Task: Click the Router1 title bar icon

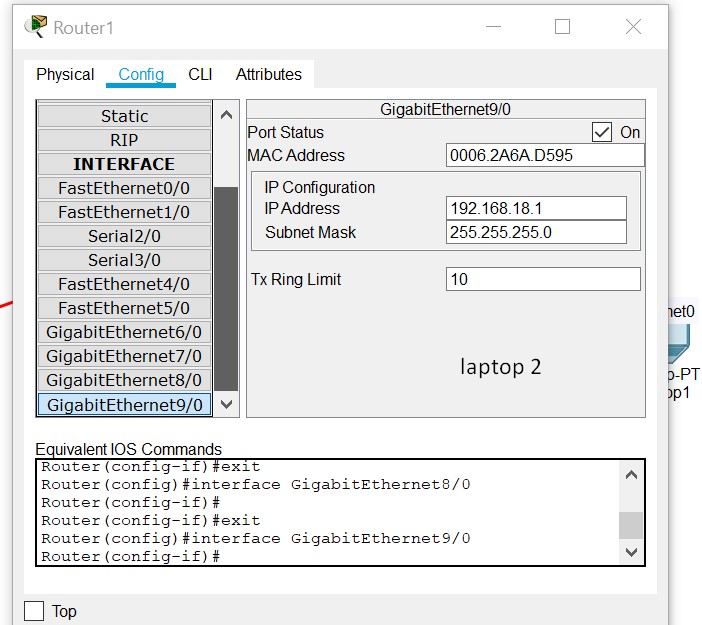Action: [38, 27]
